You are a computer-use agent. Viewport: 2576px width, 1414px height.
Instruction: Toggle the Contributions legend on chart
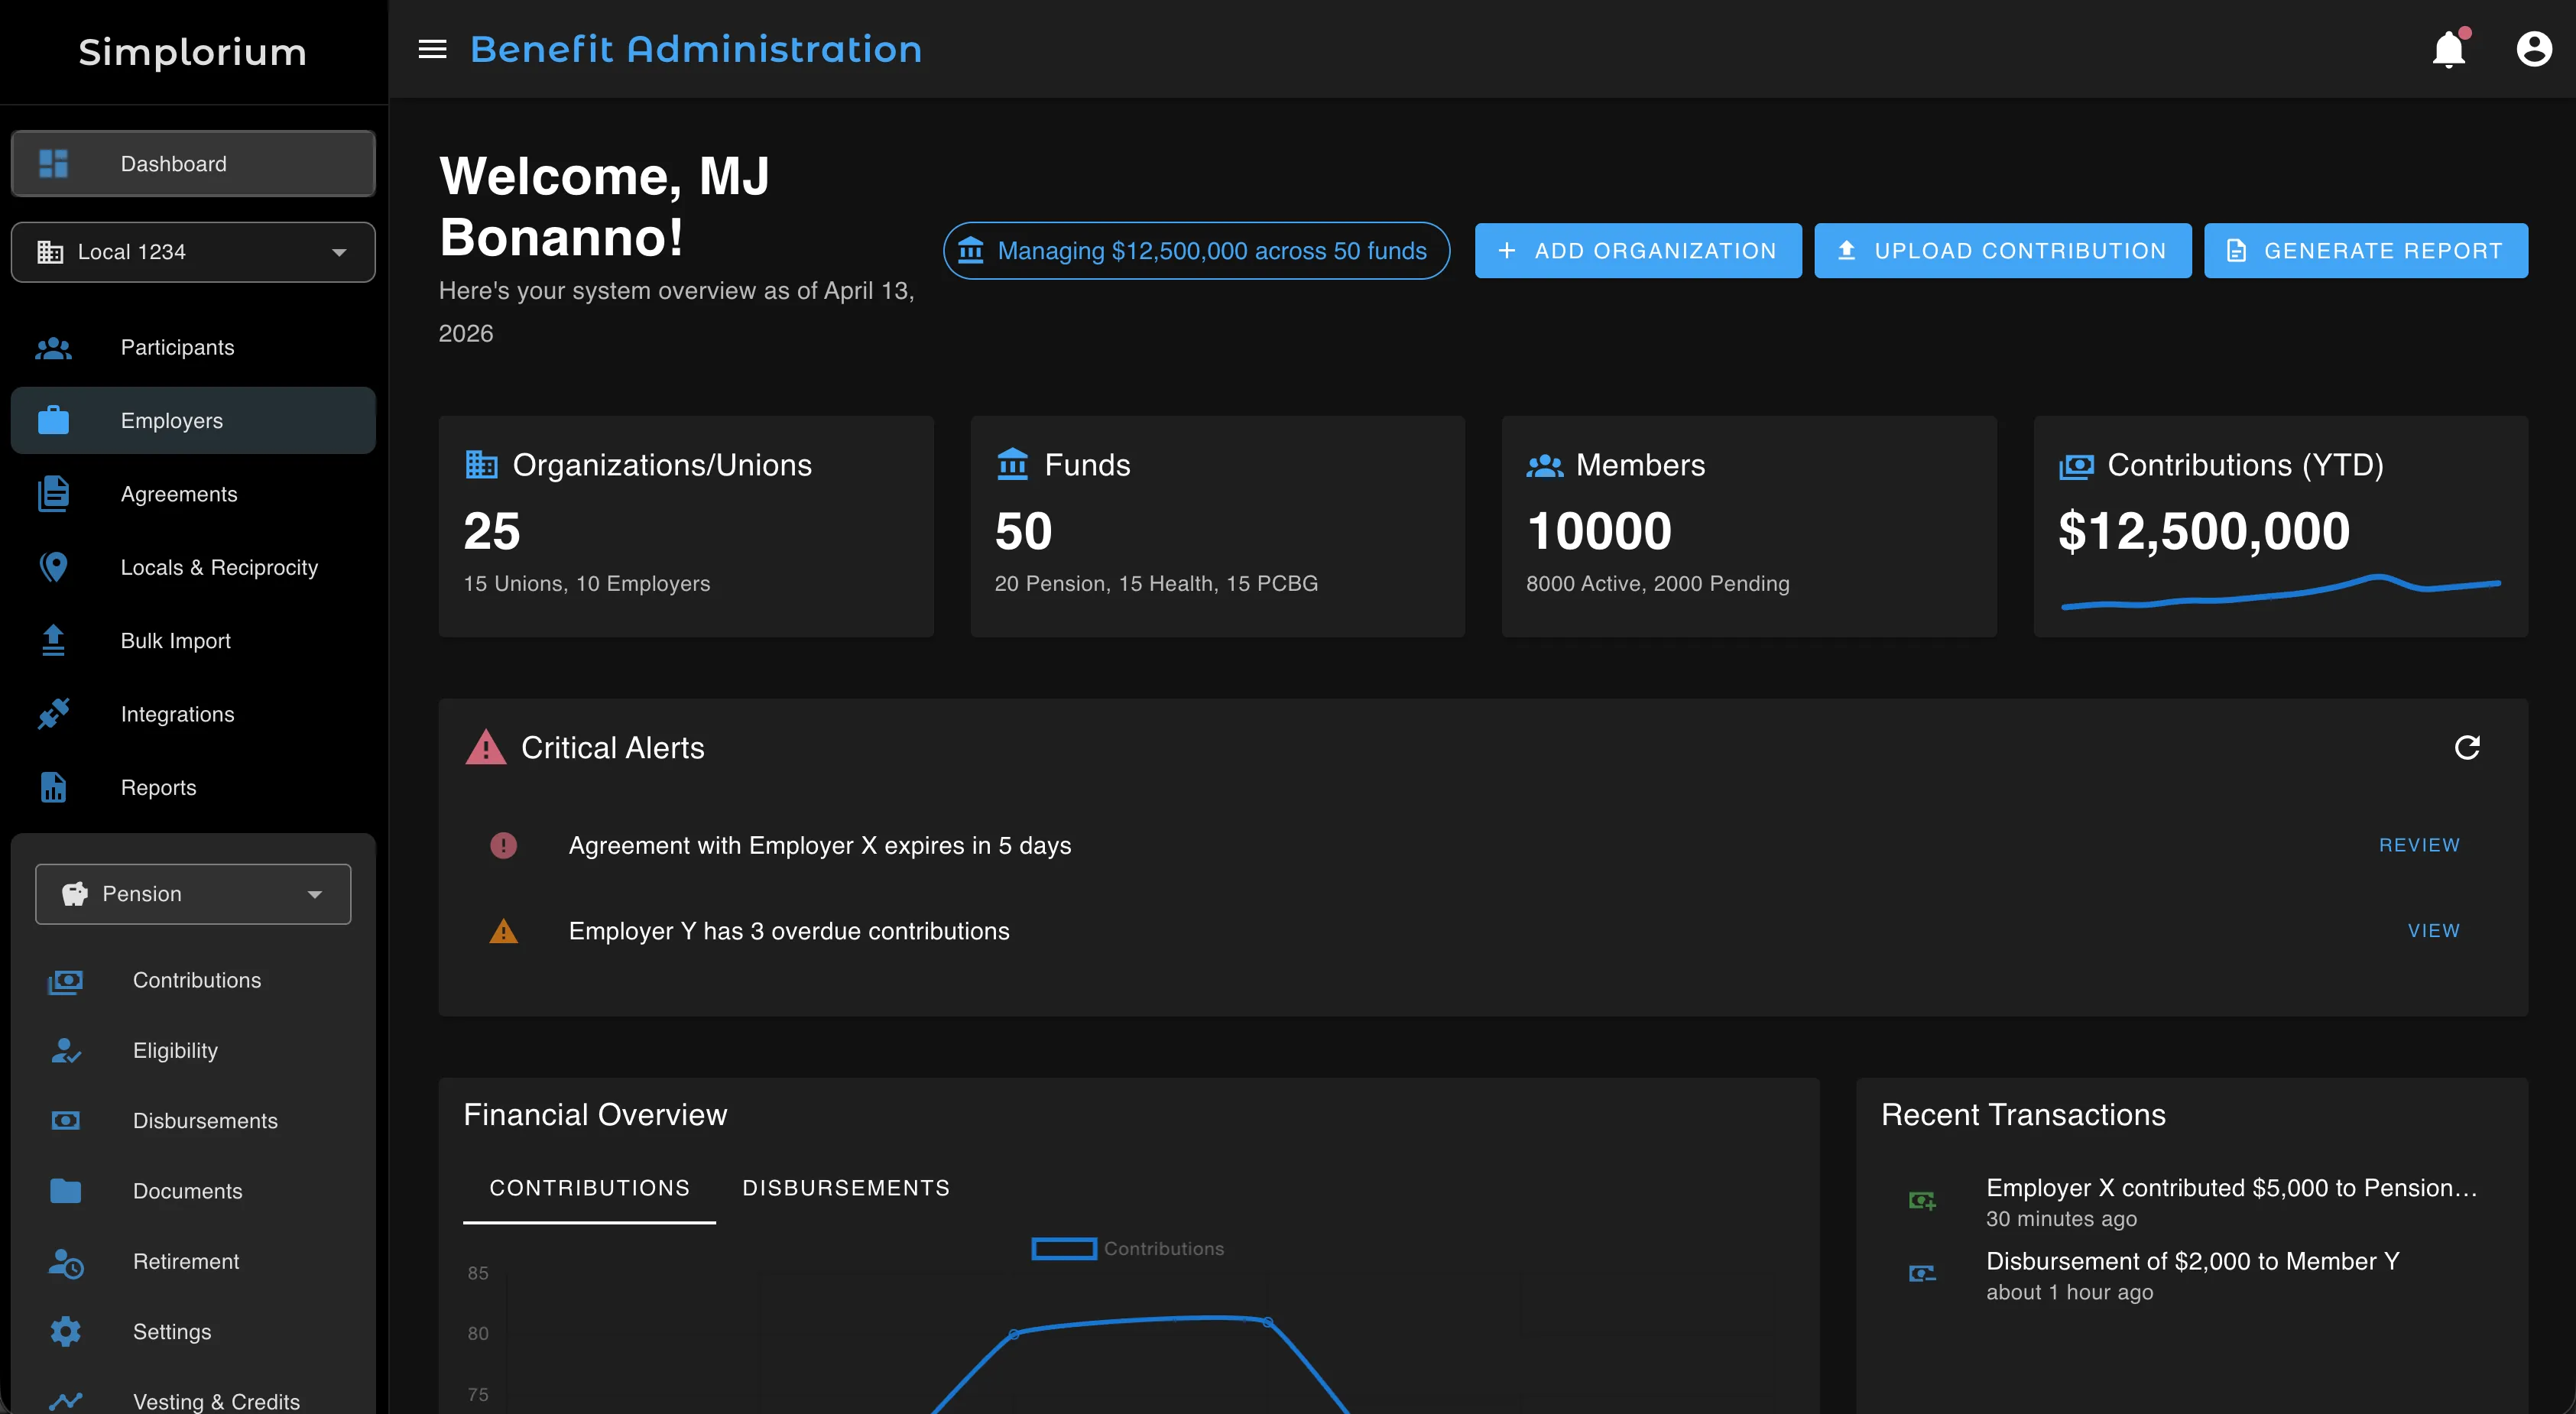pyautogui.click(x=1128, y=1248)
